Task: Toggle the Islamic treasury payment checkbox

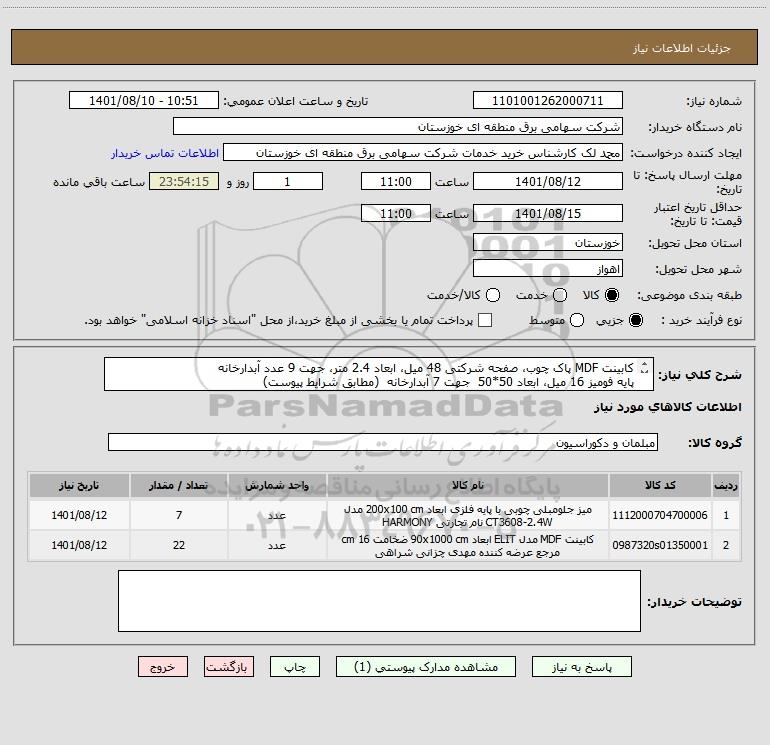Action: [485, 320]
